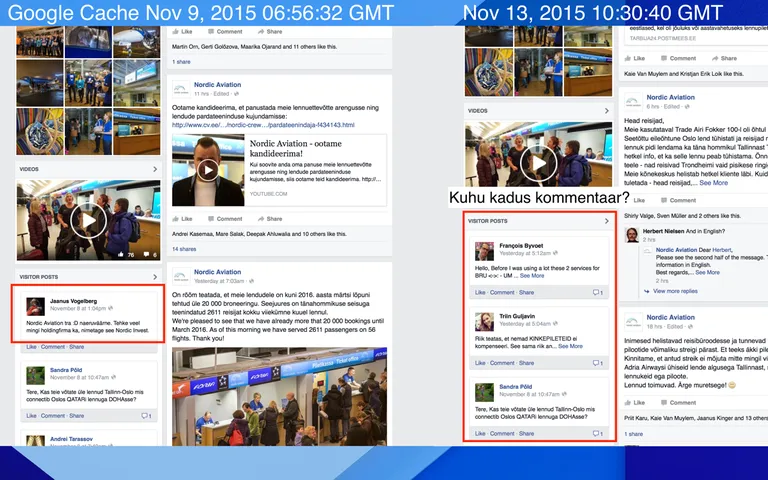Expand the VISITOR POSTS chevron in Nov 13 screenshot

pyautogui.click(x=606, y=221)
